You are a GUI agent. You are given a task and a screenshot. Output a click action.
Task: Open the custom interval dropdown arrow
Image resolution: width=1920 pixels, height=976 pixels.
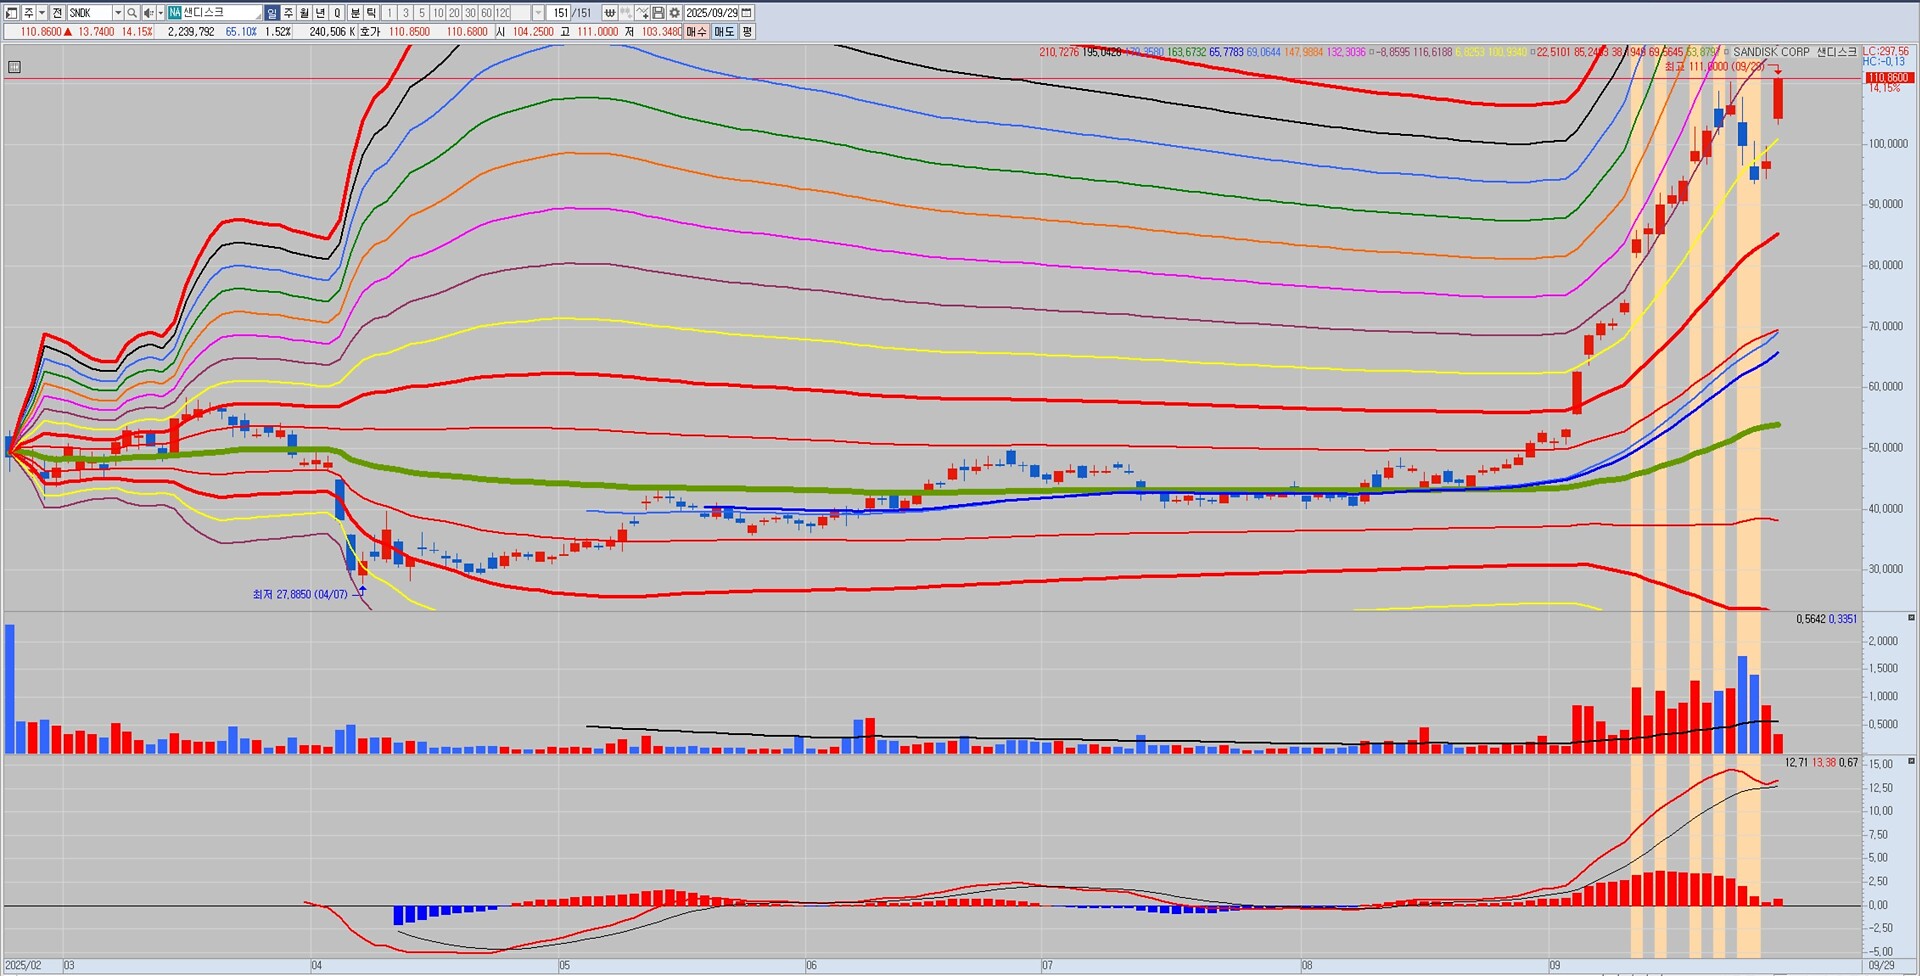538,13
